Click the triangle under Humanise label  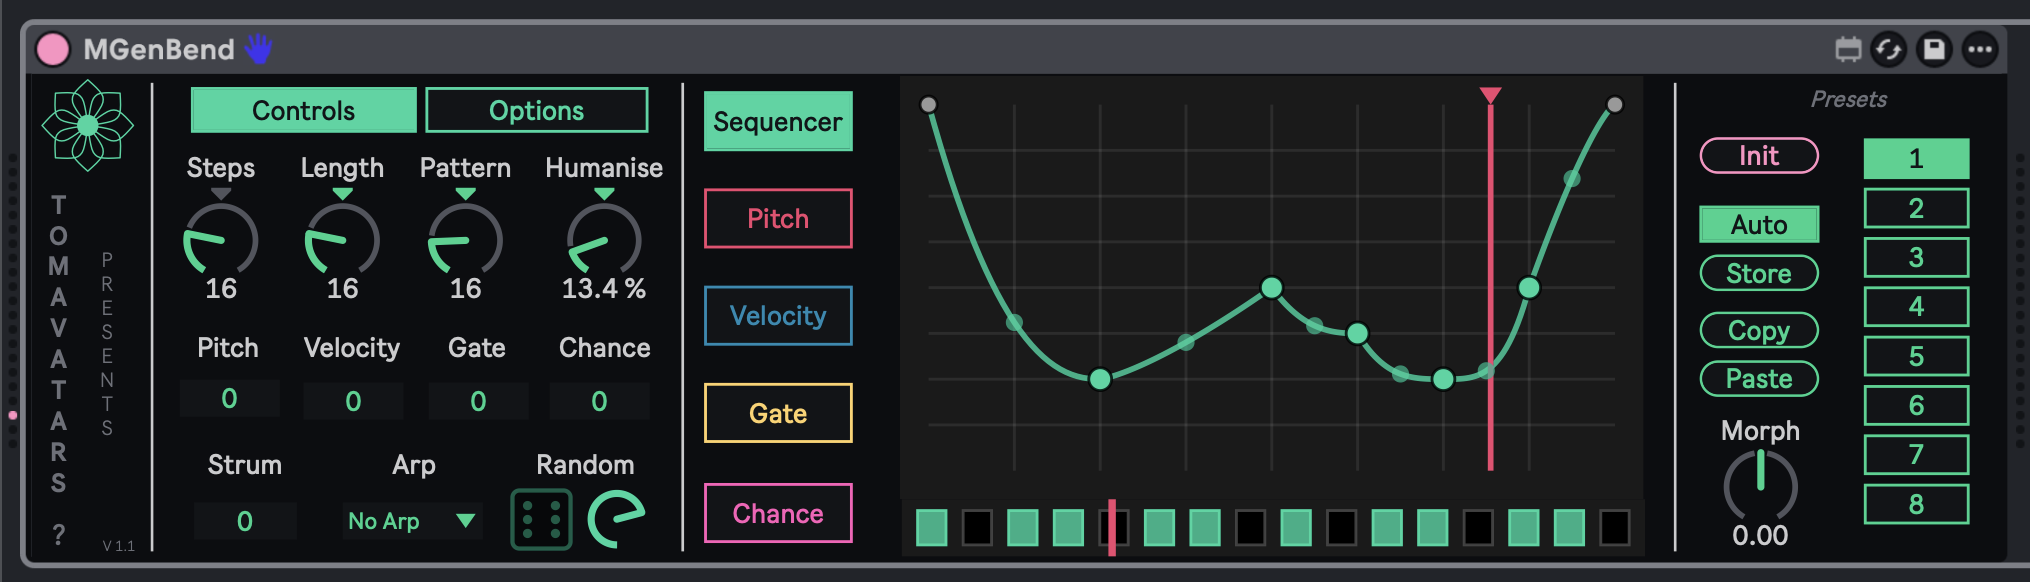[604, 194]
